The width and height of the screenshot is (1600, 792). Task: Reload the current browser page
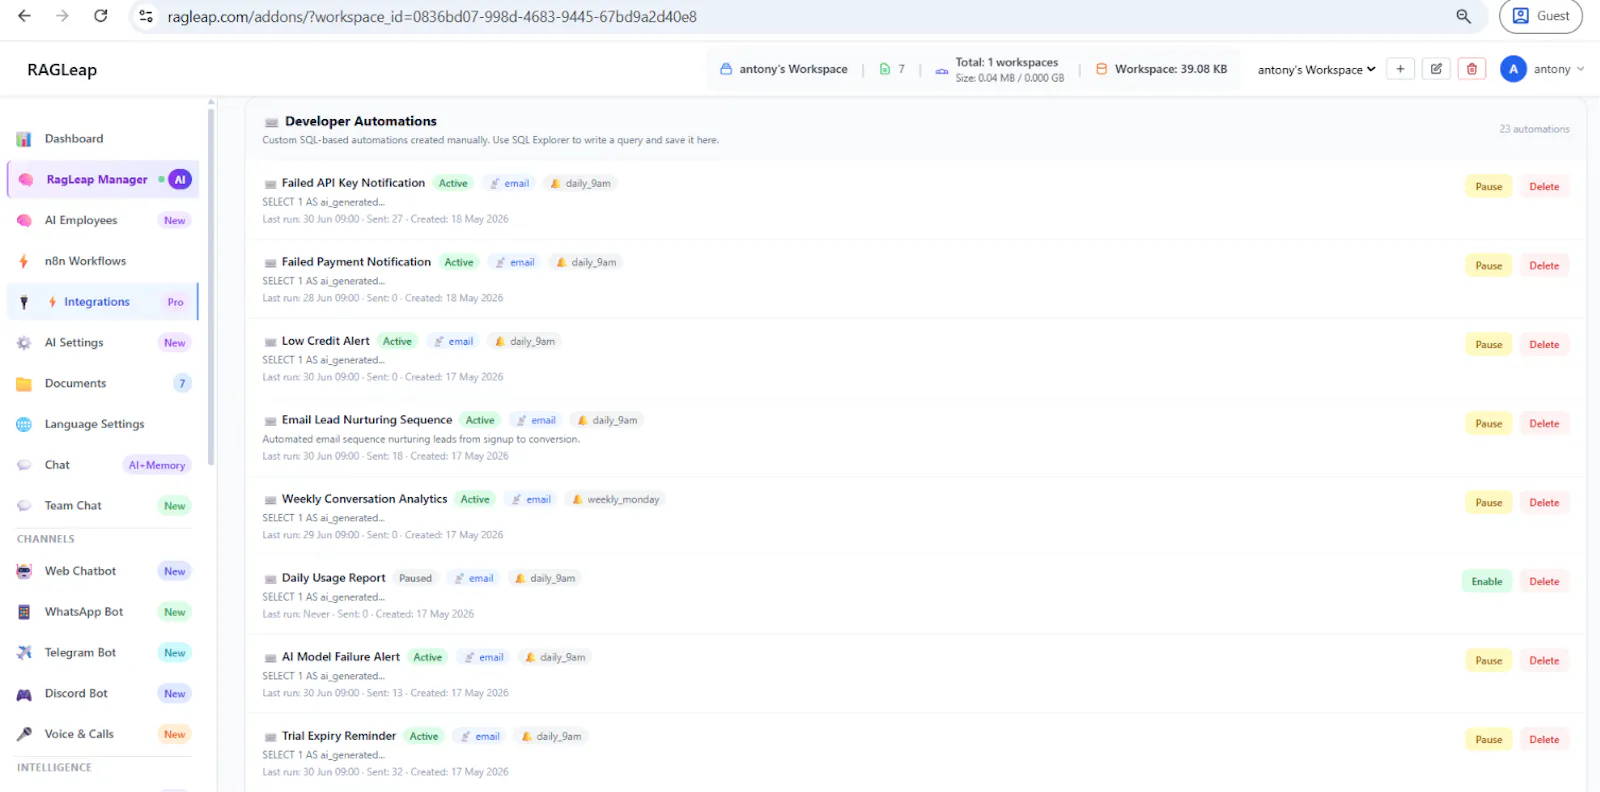pyautogui.click(x=100, y=16)
